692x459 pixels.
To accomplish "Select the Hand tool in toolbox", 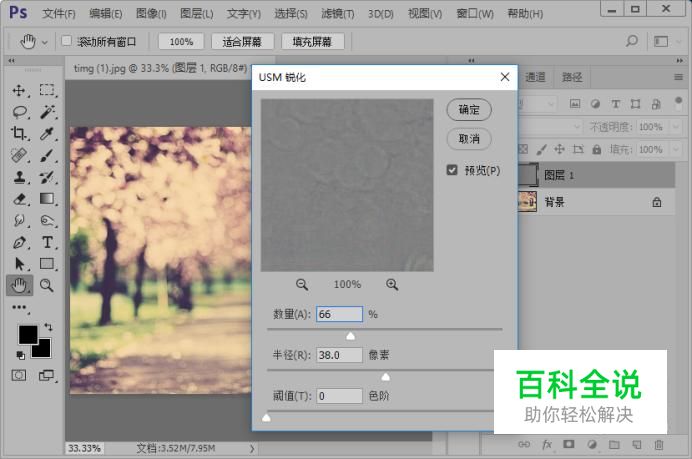I will pos(19,286).
